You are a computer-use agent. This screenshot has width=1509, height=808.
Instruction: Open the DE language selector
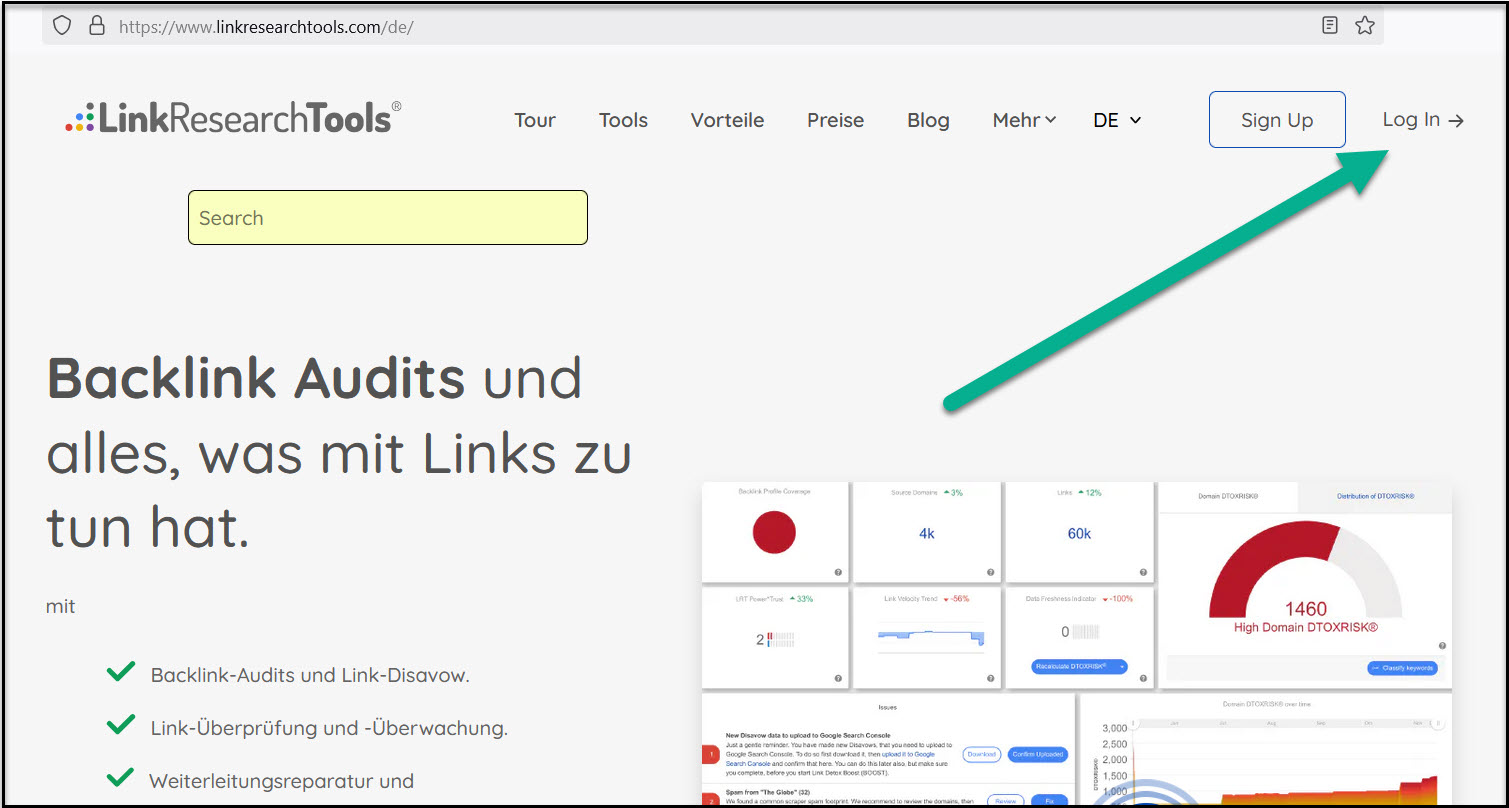coord(1117,120)
